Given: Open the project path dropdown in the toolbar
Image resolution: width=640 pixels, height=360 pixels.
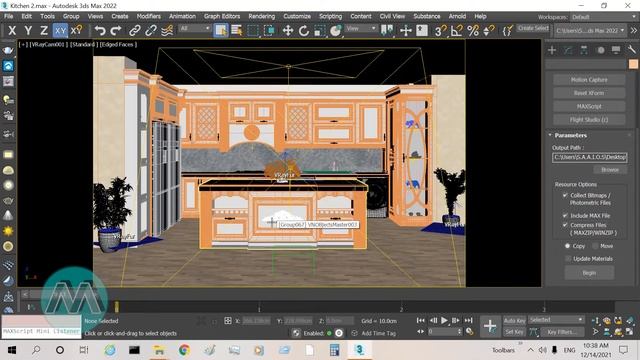Looking at the screenshot, I should pos(590,31).
